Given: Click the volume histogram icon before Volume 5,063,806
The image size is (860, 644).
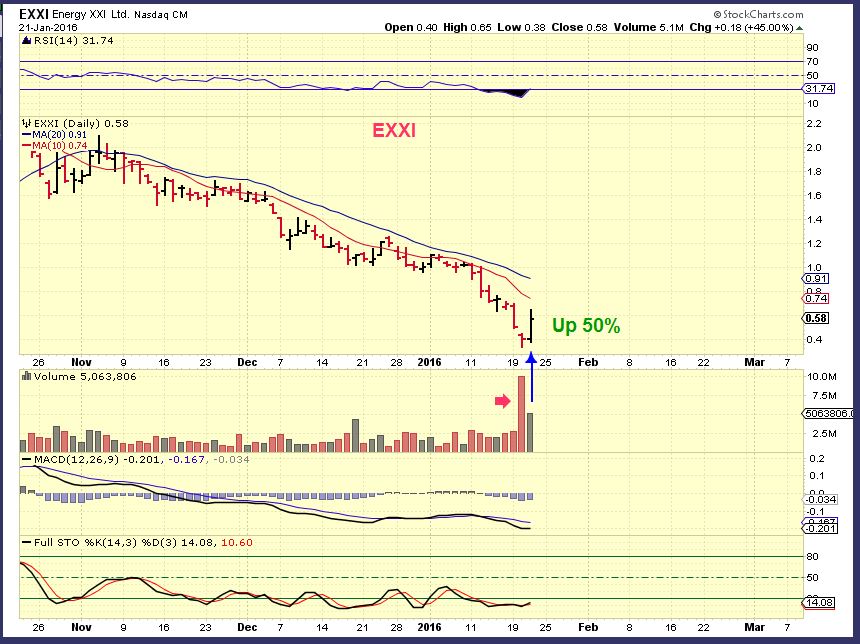Looking at the screenshot, I should coord(26,376).
